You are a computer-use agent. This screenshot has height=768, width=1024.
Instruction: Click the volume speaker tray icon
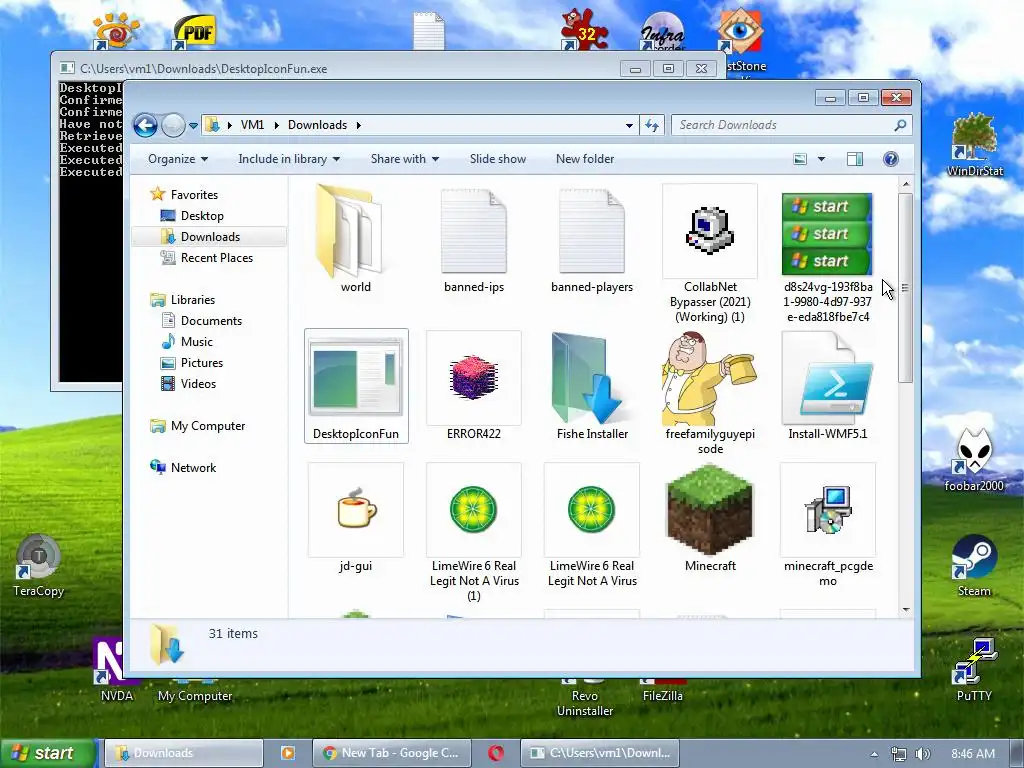923,754
